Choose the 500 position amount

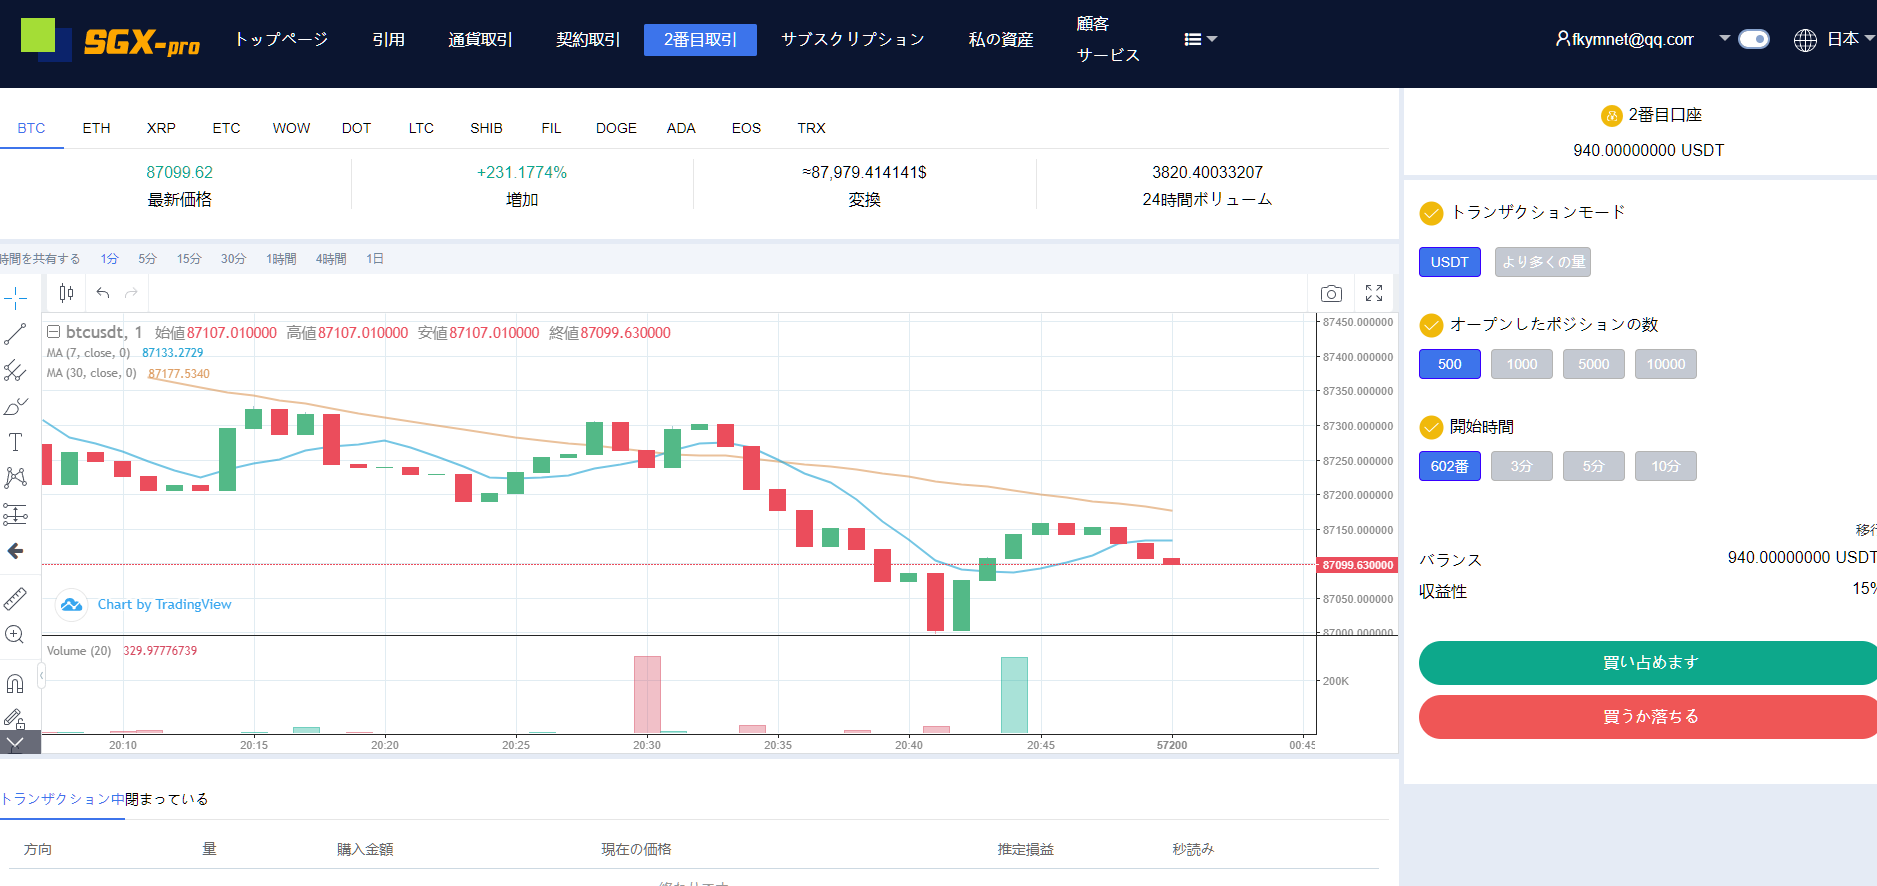(1450, 364)
